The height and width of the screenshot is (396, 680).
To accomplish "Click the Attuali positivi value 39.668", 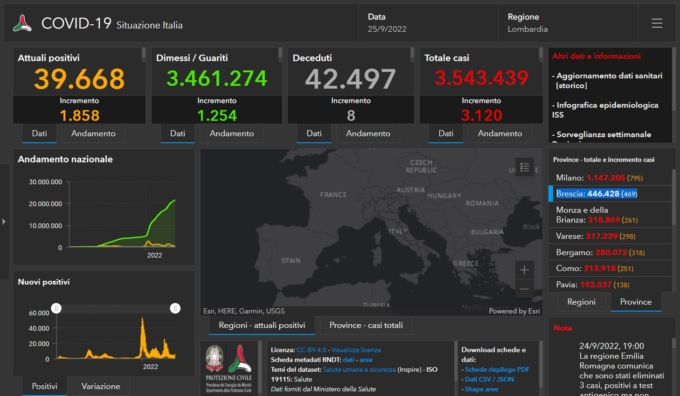I will click(79, 79).
